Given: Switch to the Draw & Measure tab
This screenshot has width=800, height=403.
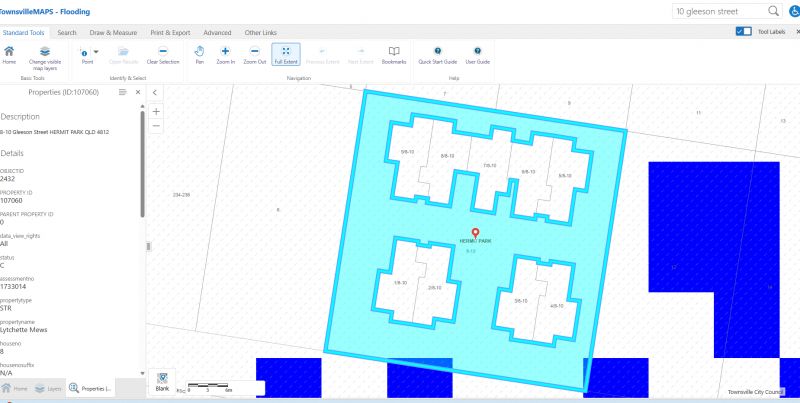Looking at the screenshot, I should coord(113,33).
